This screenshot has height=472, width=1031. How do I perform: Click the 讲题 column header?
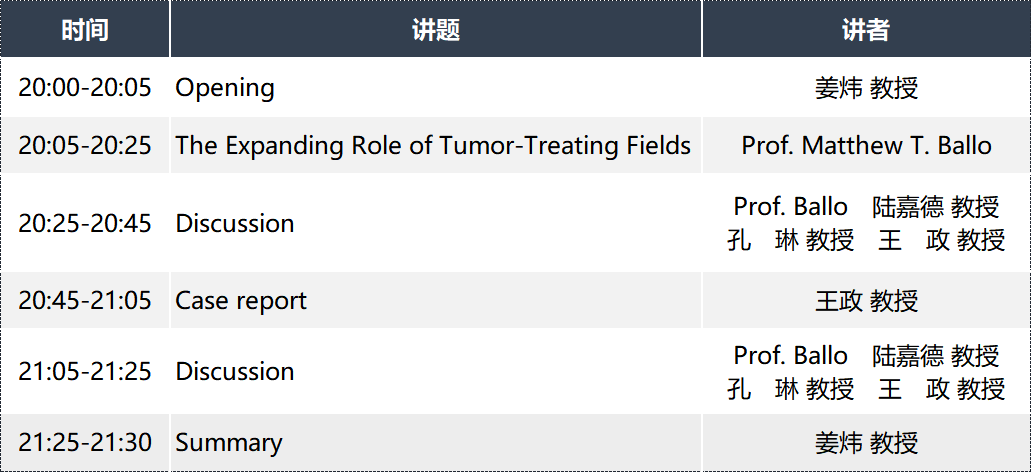(436, 30)
